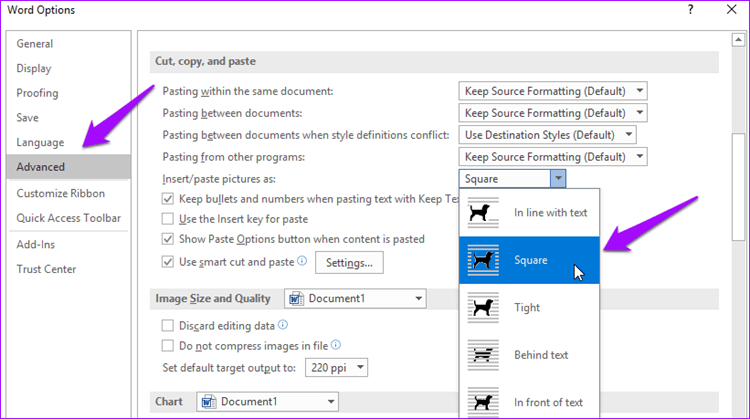
Task: Click info icon beside Do not compress images
Action: click(x=336, y=345)
